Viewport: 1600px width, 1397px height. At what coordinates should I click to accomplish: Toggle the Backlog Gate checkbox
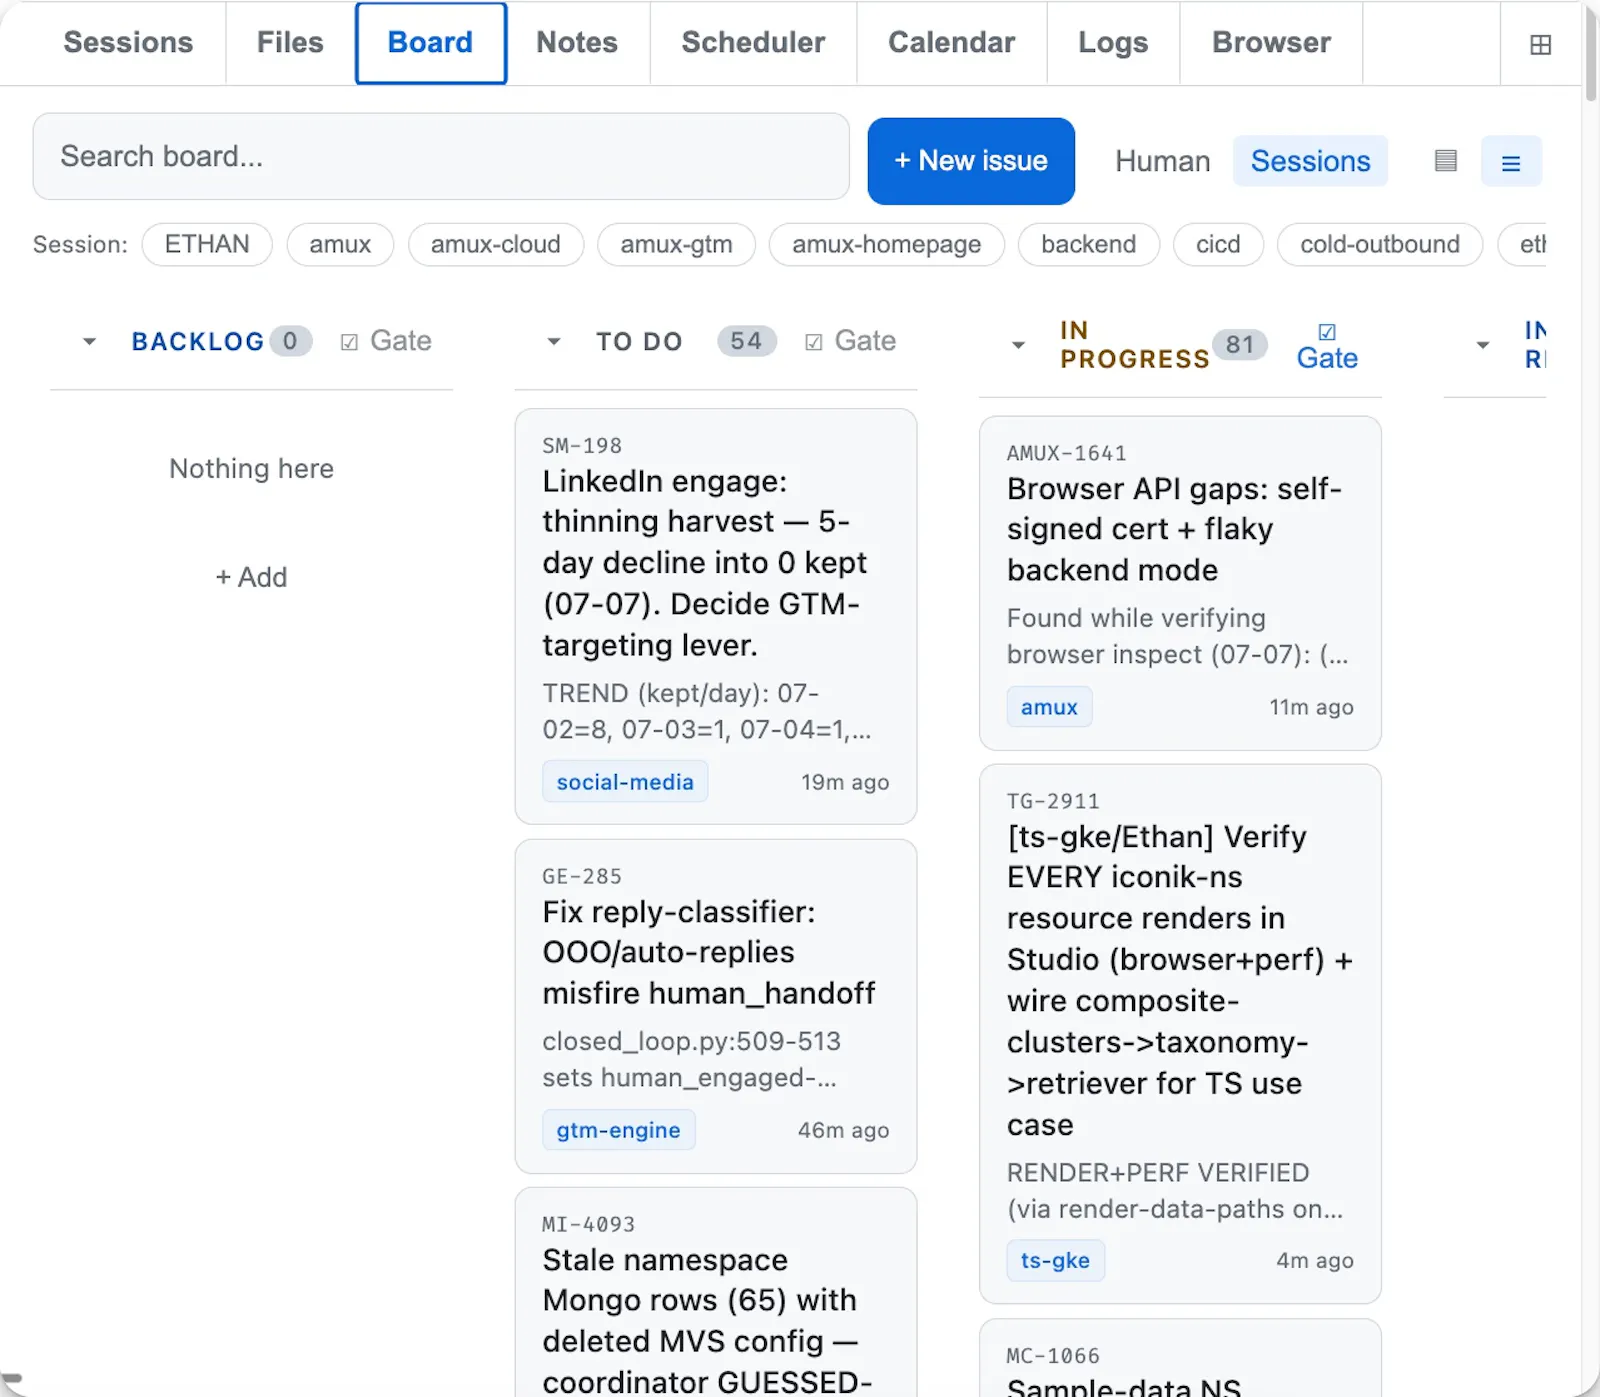click(x=349, y=342)
